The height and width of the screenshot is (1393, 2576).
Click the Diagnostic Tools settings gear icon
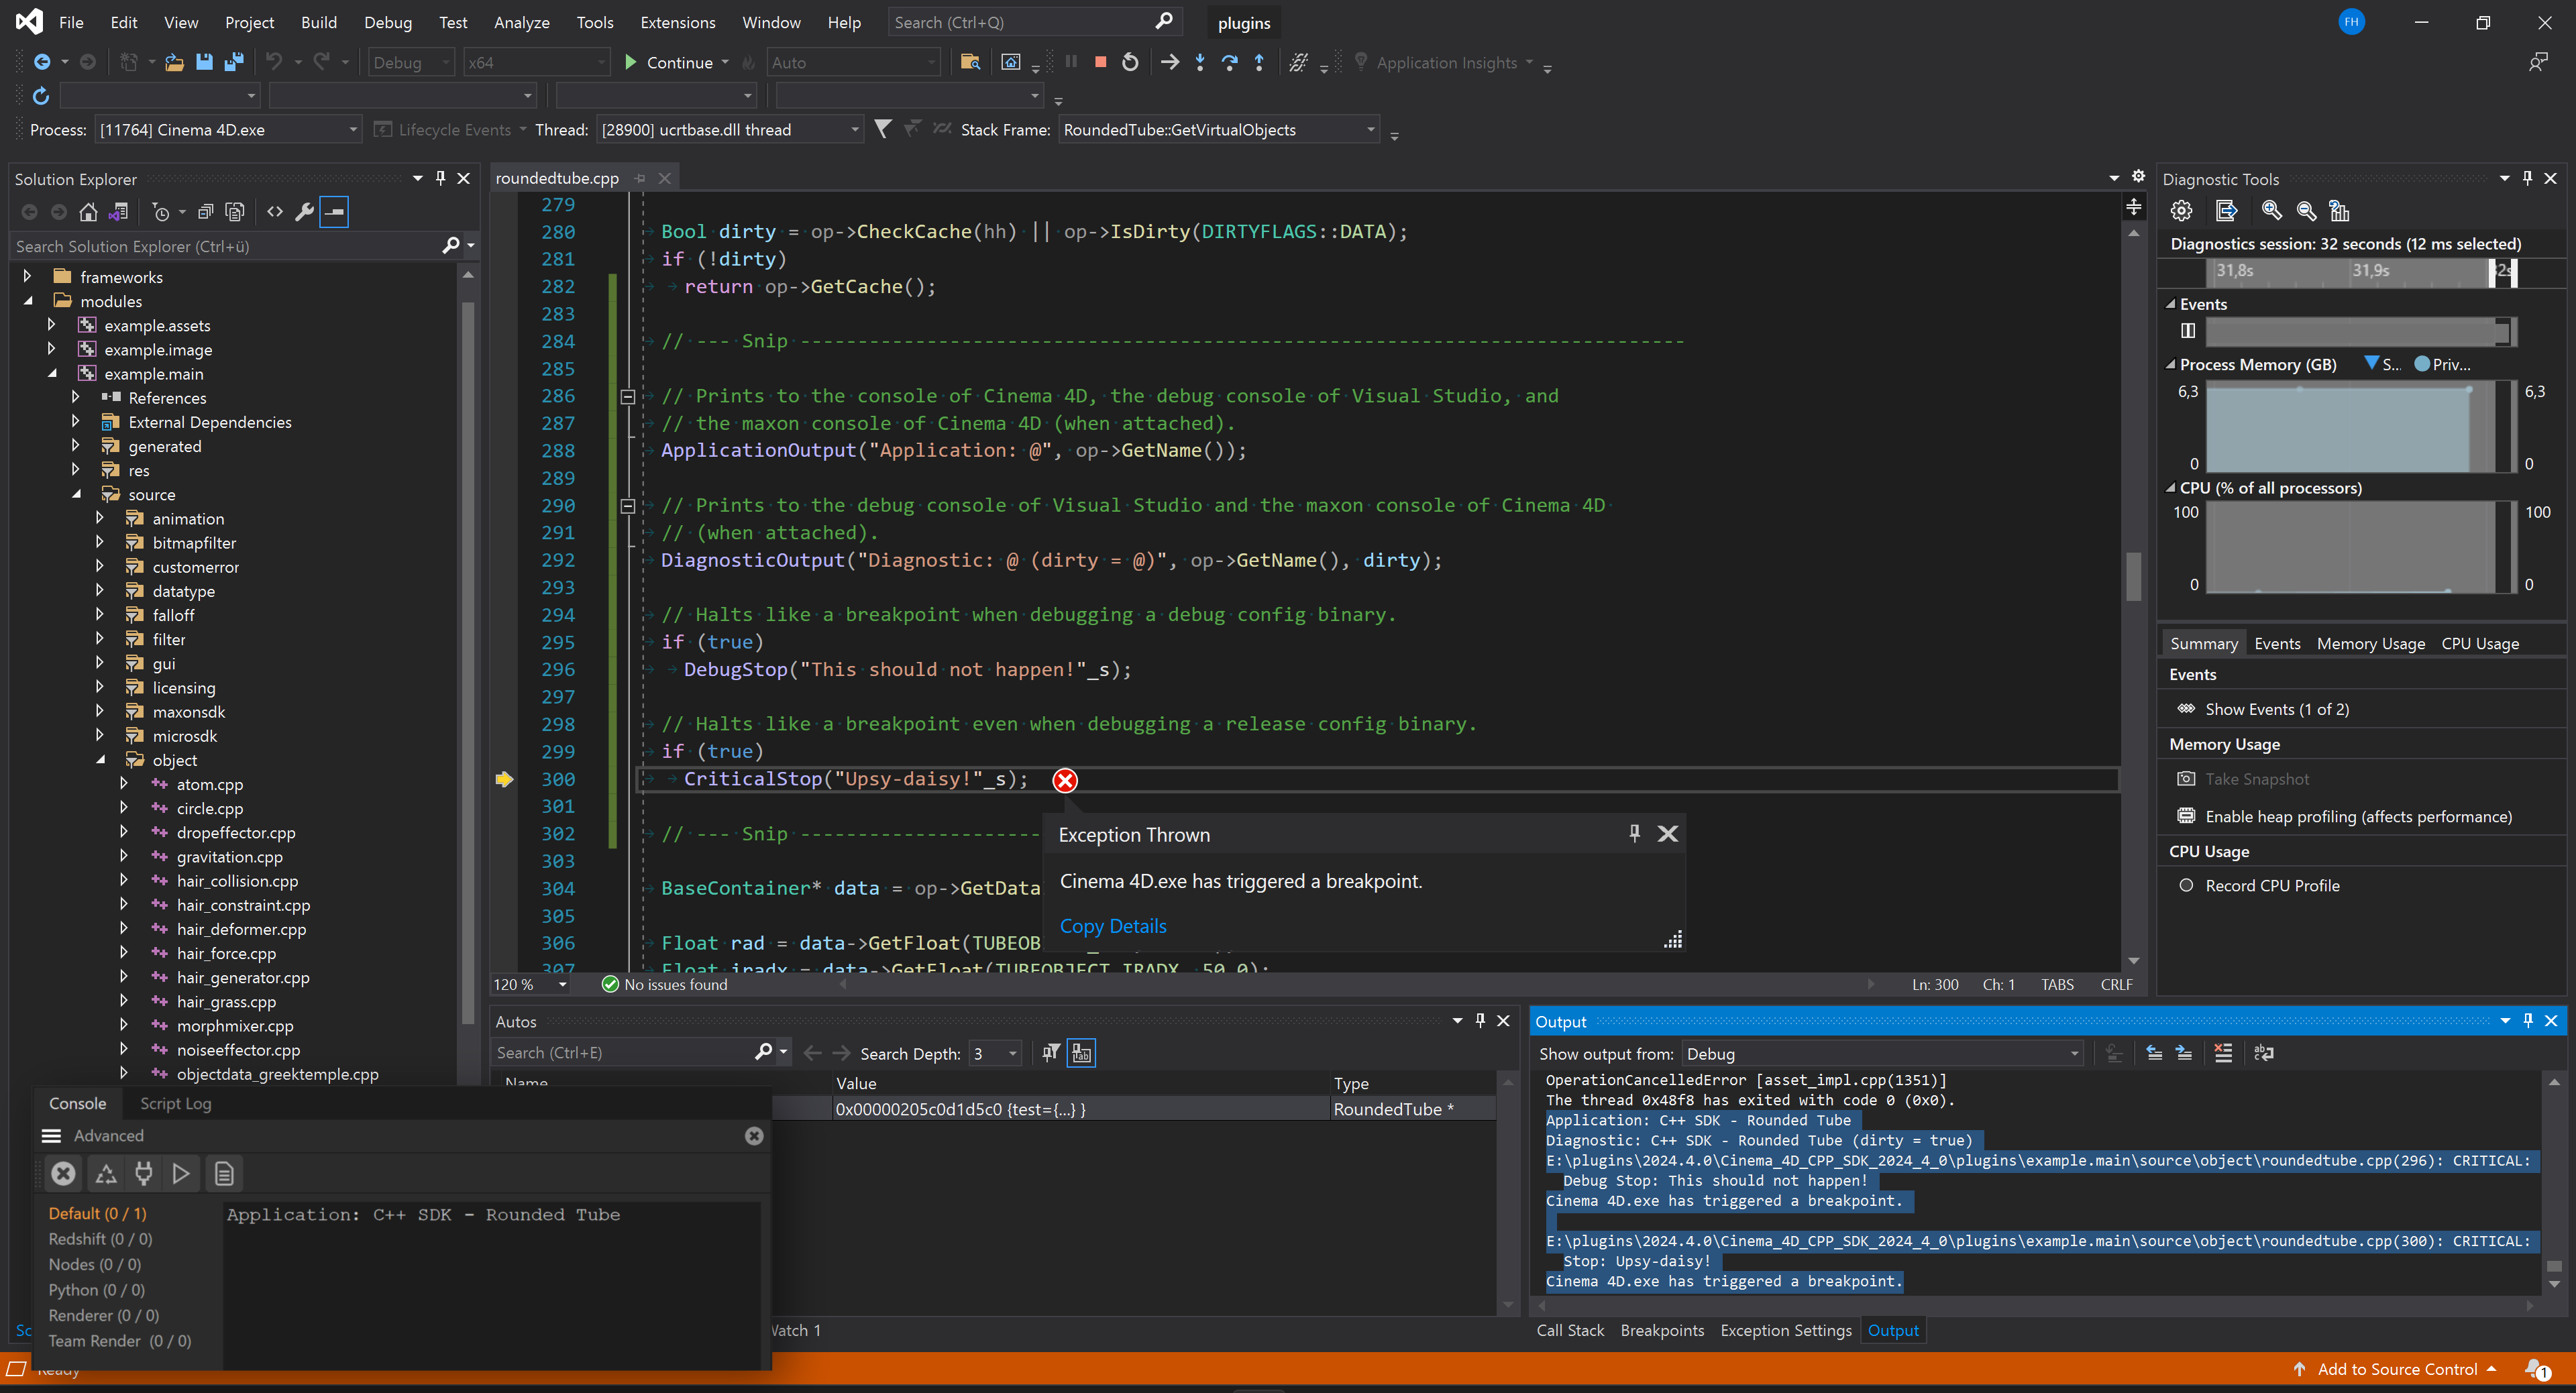coord(2181,211)
